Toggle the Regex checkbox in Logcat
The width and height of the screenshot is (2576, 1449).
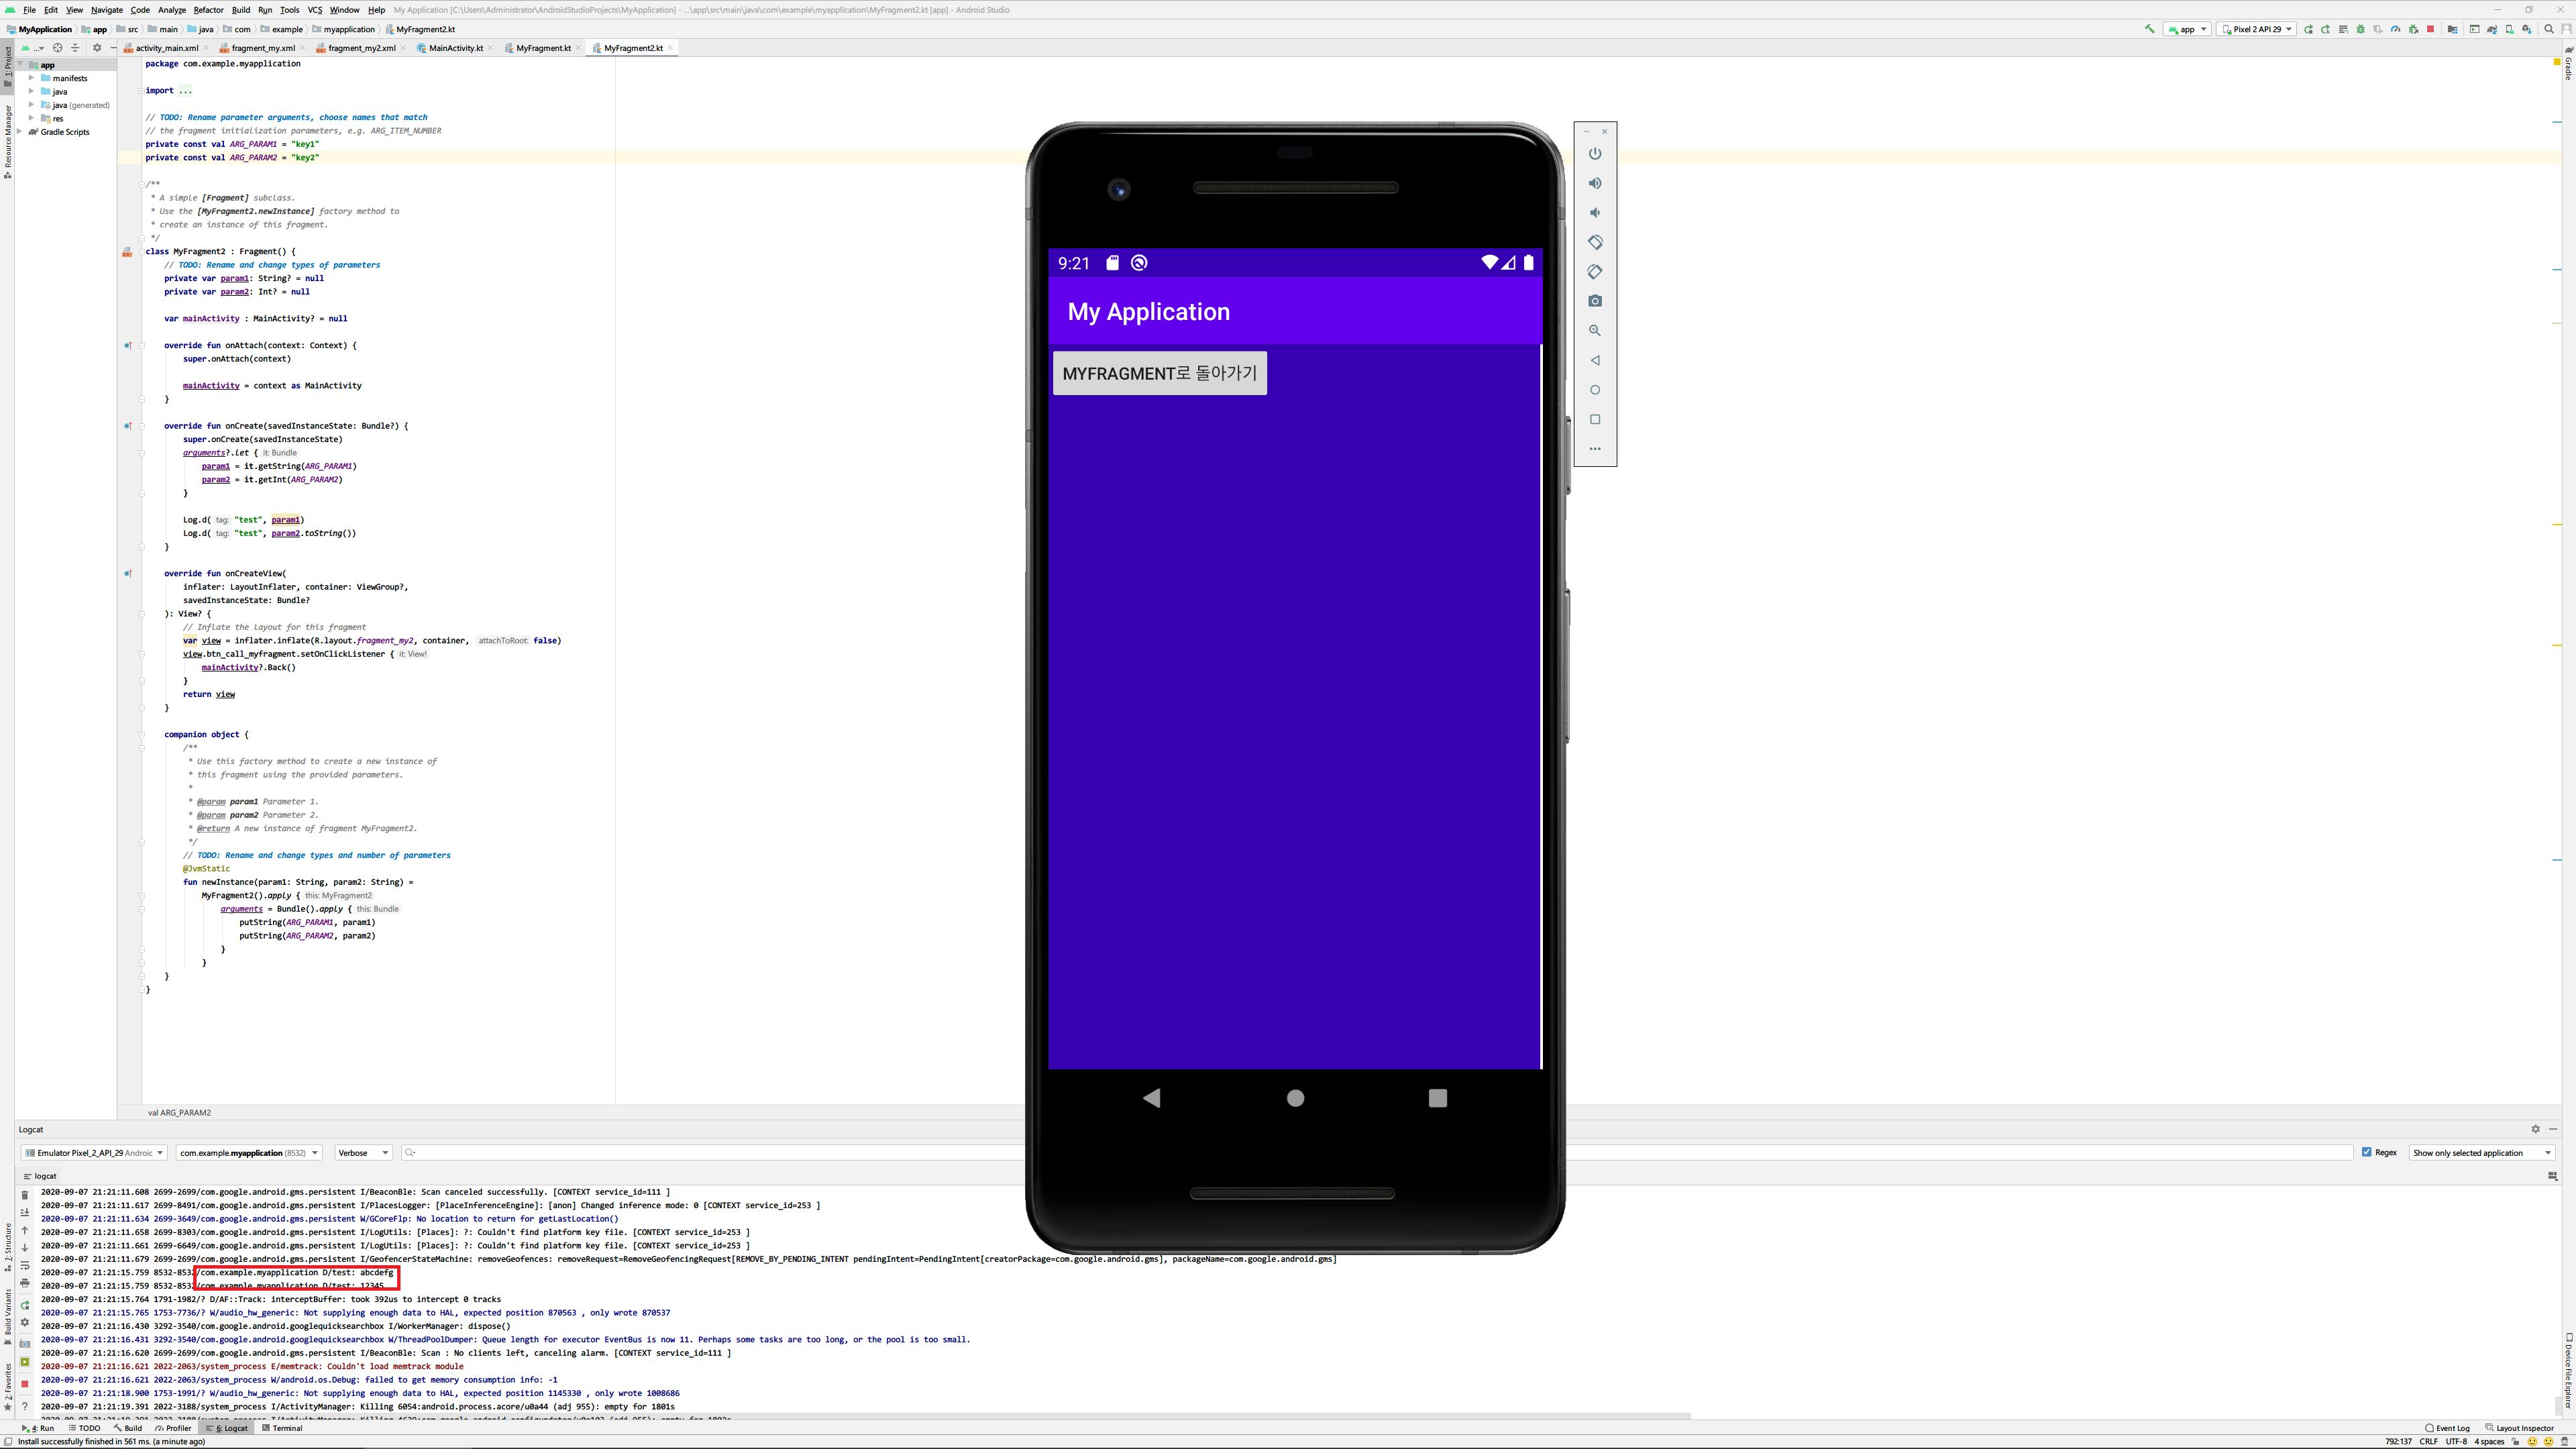click(x=2367, y=1152)
